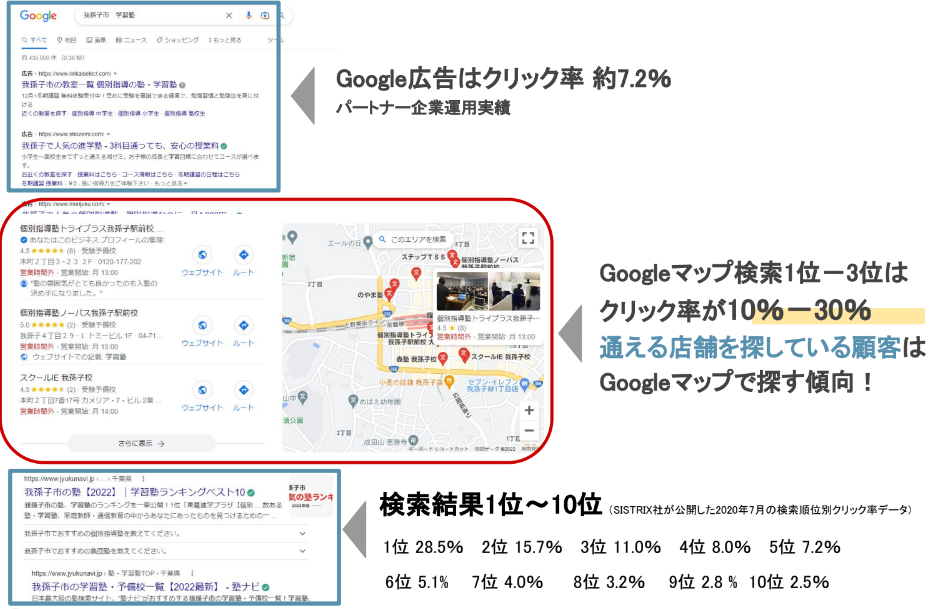This screenshot has height=609, width=935.
Task: Click the result's 塾ランキング thumbnail image
Action: click(x=311, y=497)
